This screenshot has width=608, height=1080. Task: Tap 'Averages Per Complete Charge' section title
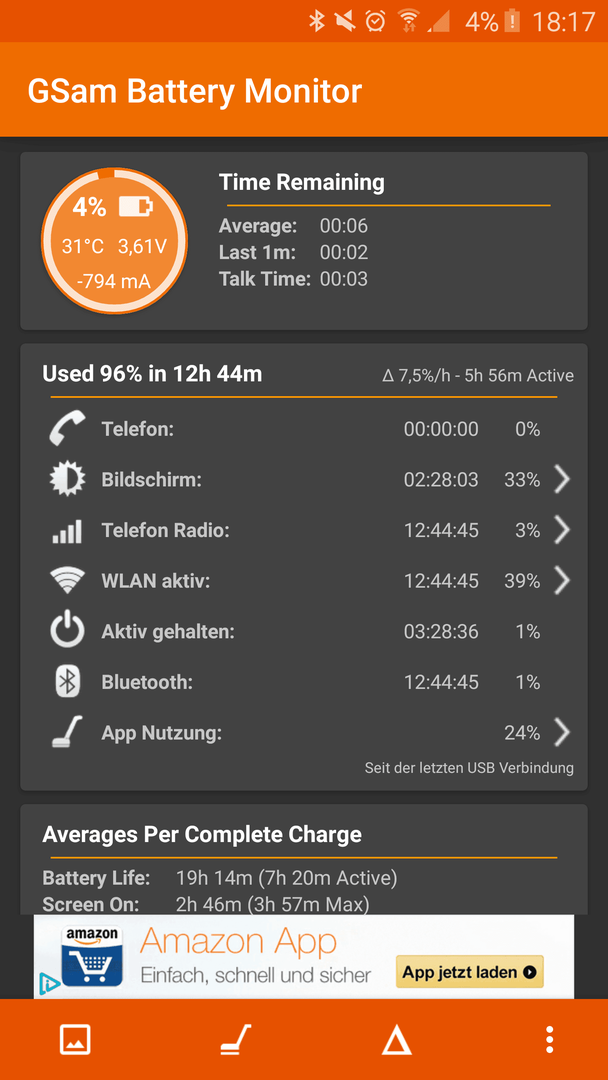pos(202,834)
